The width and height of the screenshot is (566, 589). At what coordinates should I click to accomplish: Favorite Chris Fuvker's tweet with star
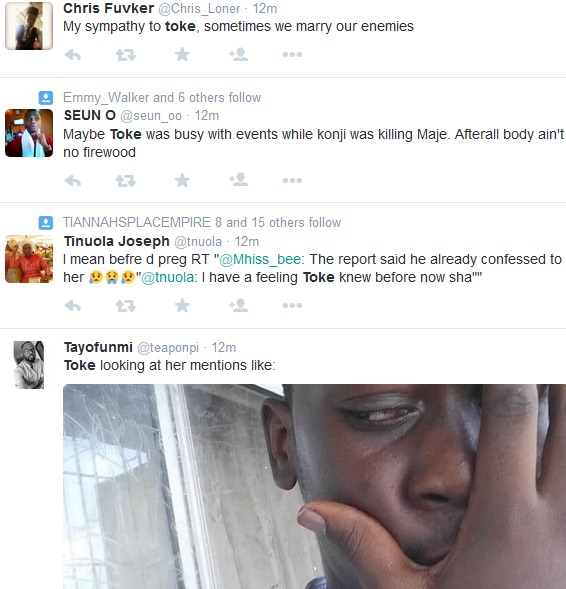(182, 54)
